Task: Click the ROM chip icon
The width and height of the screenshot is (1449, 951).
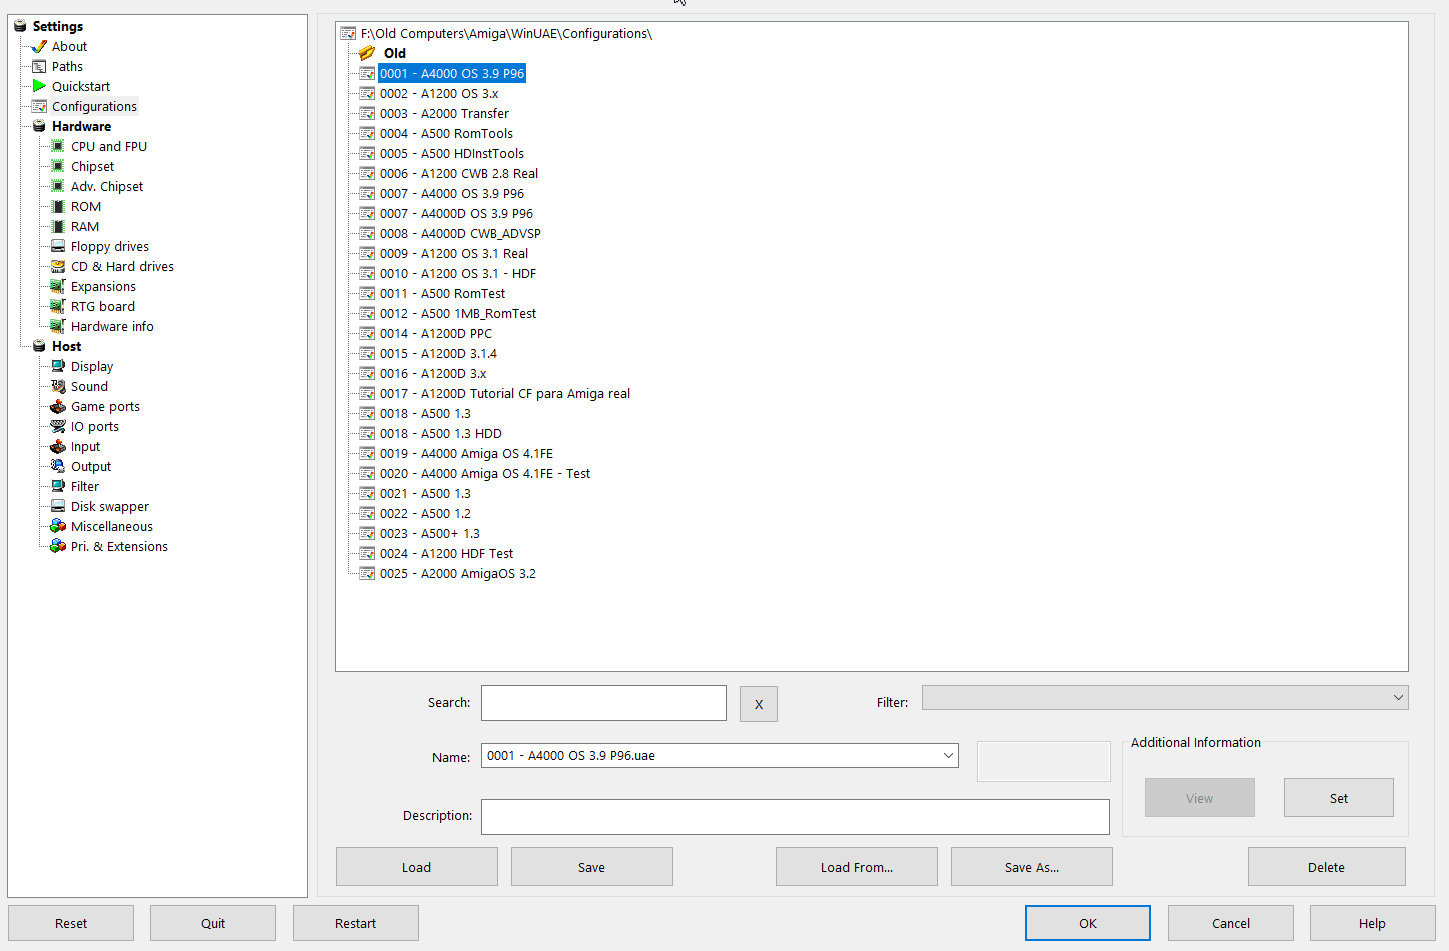Action: tap(58, 206)
